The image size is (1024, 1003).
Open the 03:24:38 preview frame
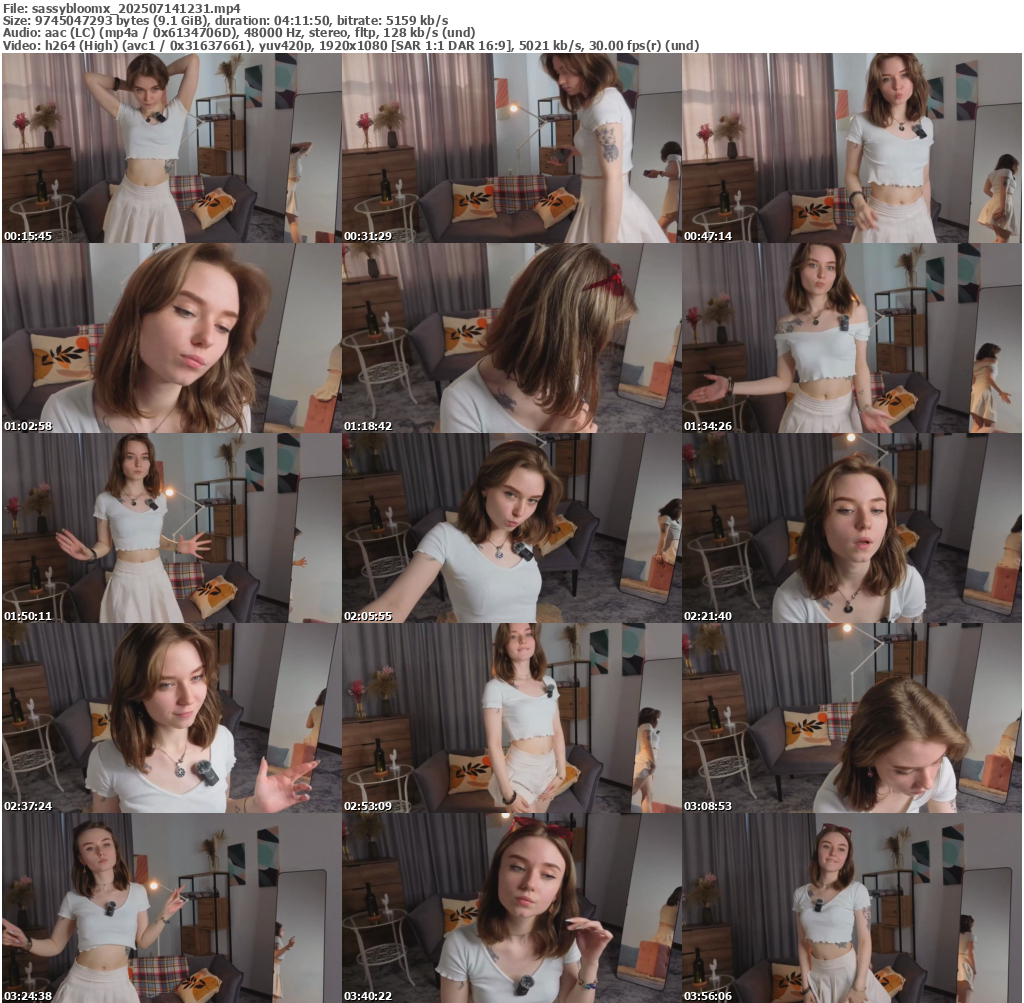click(x=171, y=908)
